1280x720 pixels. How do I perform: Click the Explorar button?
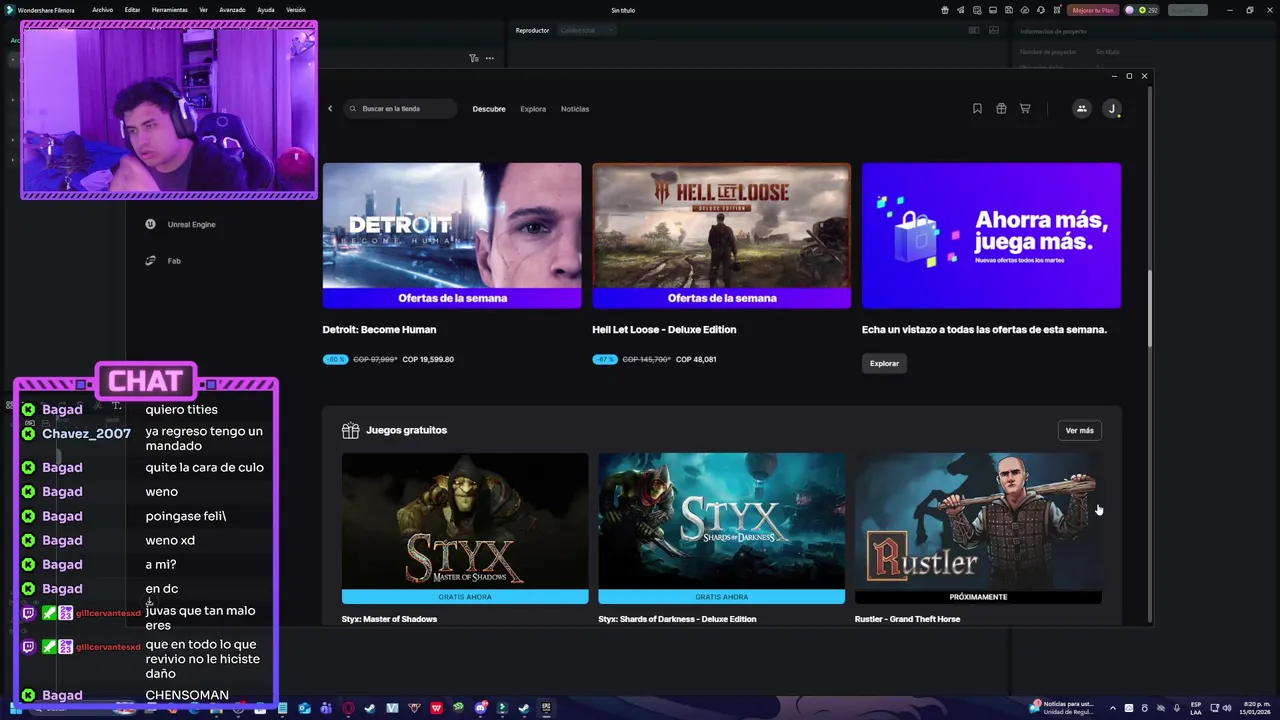coord(884,363)
